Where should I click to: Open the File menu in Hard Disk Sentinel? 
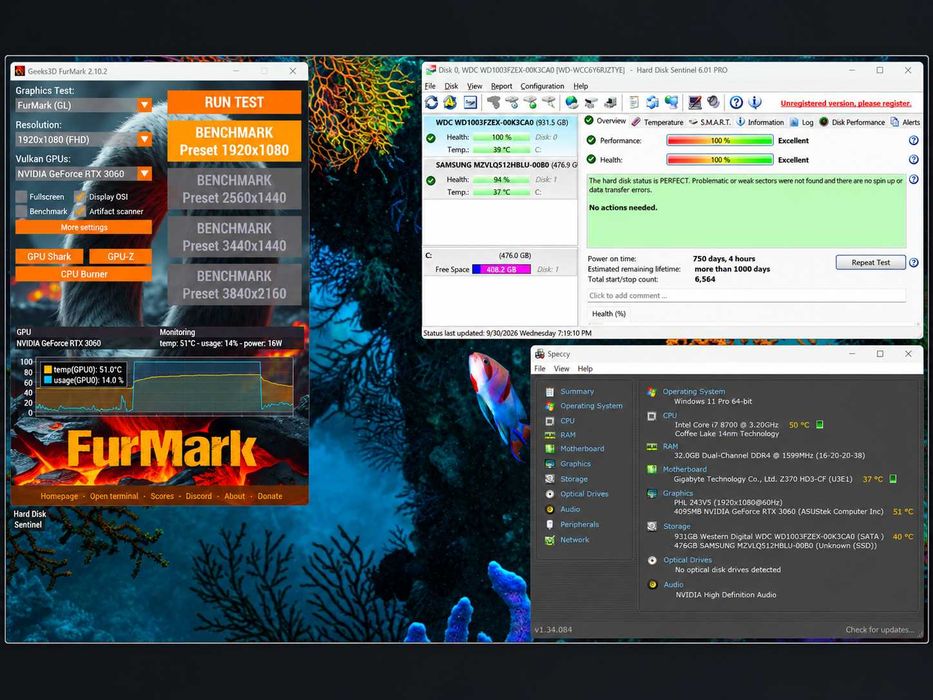(430, 86)
